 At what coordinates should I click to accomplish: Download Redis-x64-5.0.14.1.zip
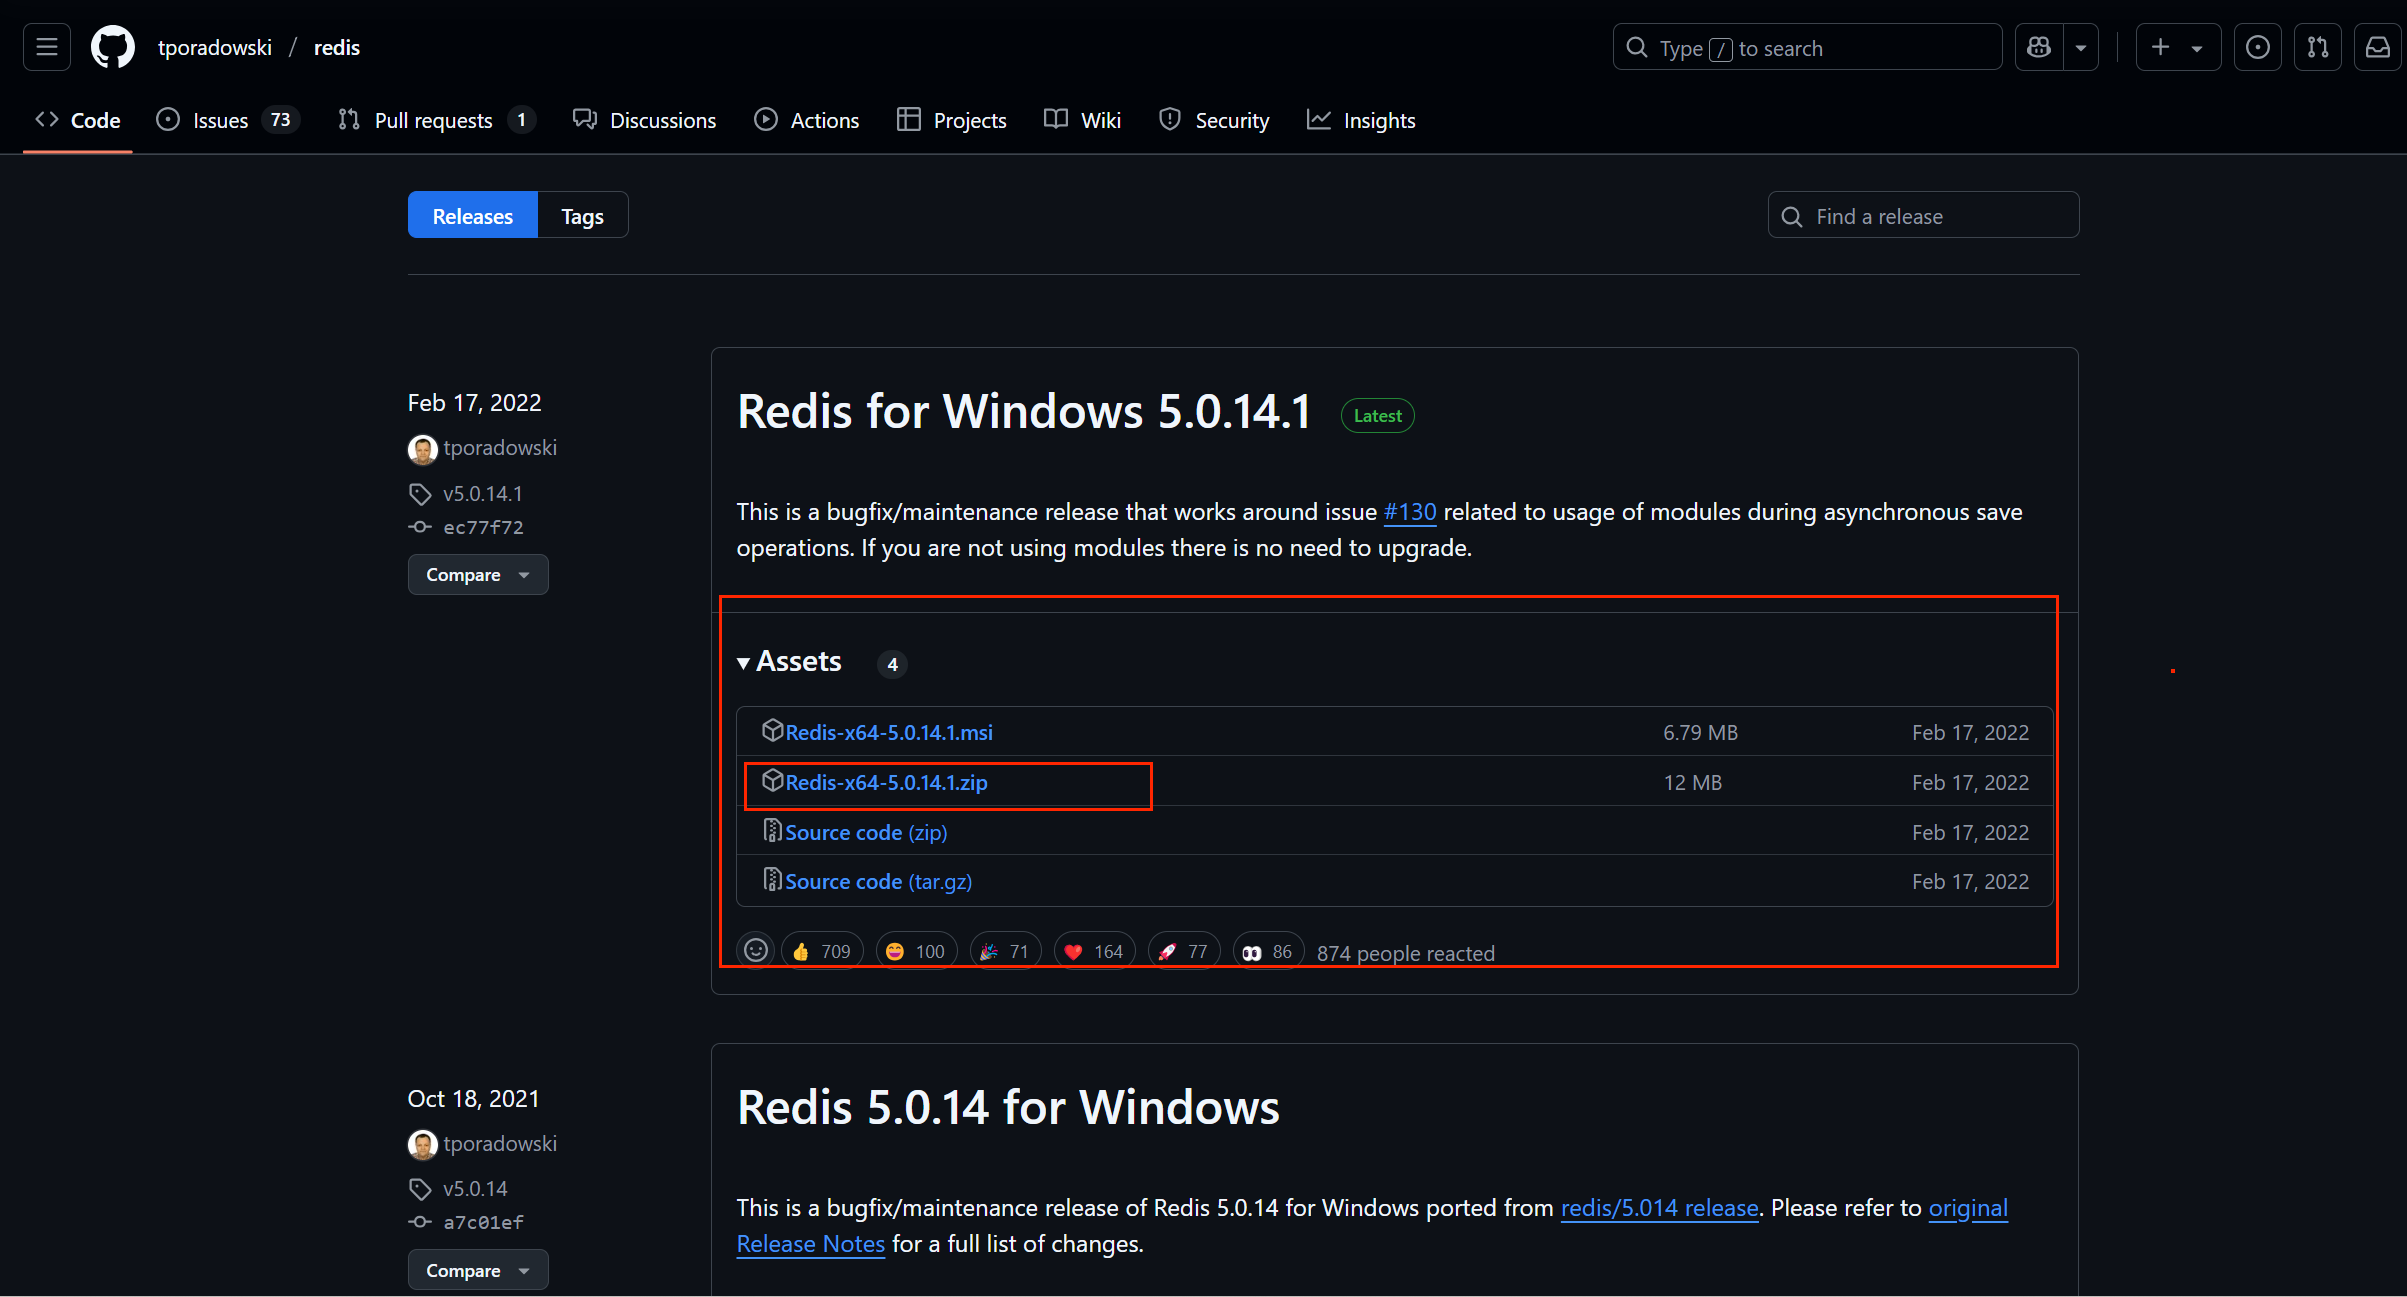point(886,783)
